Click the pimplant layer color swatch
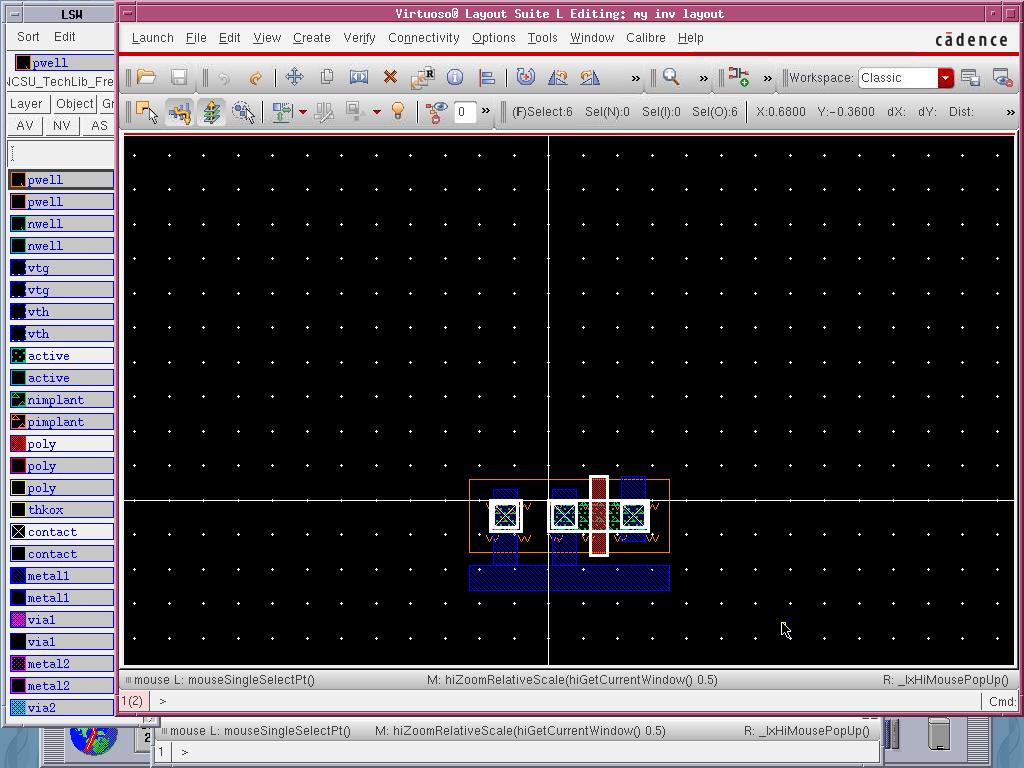 point(18,422)
